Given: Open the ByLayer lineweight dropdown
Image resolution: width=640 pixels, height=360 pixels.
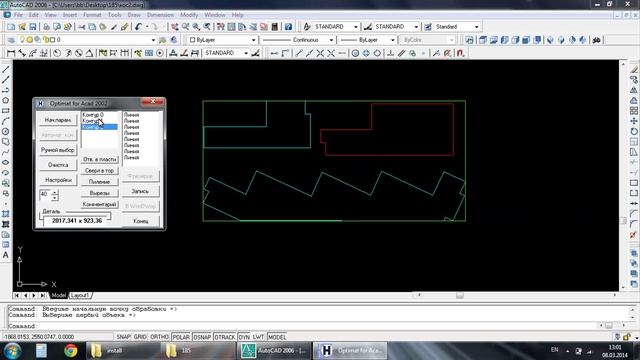Looking at the screenshot, I should click(x=392, y=40).
